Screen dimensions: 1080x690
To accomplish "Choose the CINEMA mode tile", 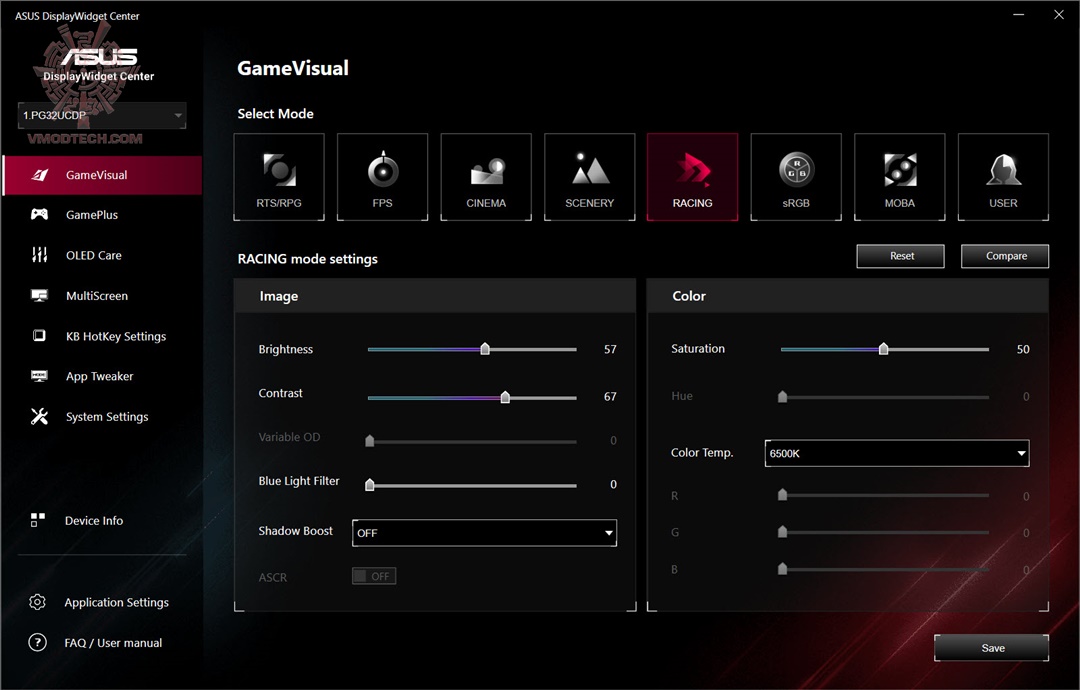I will pyautogui.click(x=486, y=177).
